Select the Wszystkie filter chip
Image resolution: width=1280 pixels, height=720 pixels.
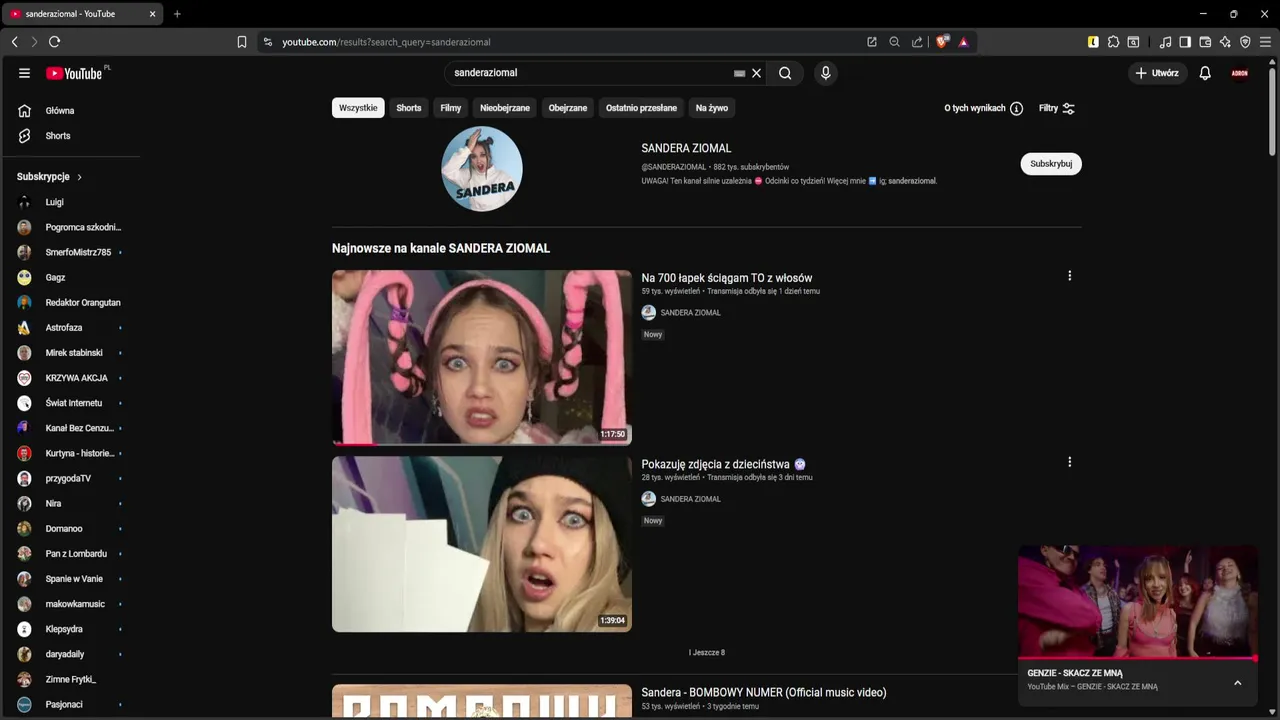358,108
